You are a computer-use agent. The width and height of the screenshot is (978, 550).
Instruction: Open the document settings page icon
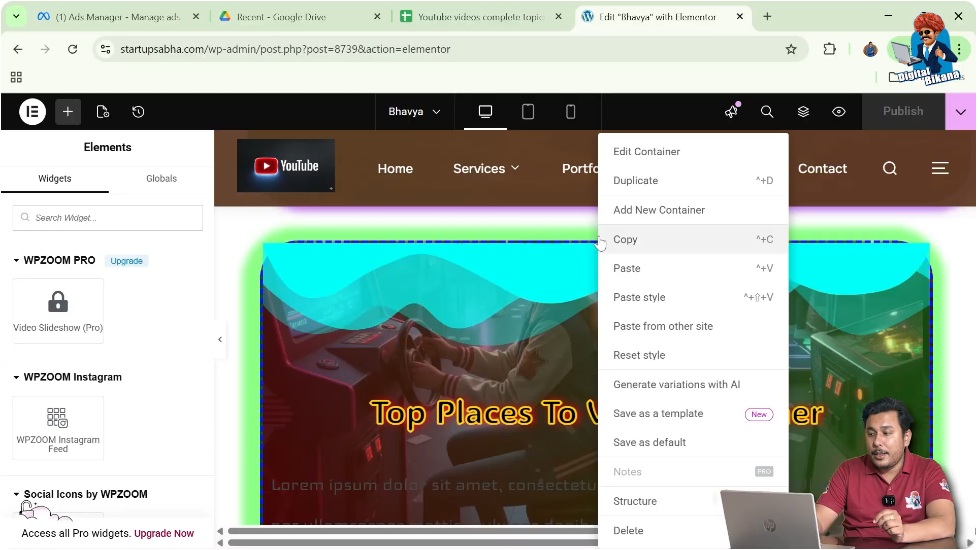click(103, 112)
